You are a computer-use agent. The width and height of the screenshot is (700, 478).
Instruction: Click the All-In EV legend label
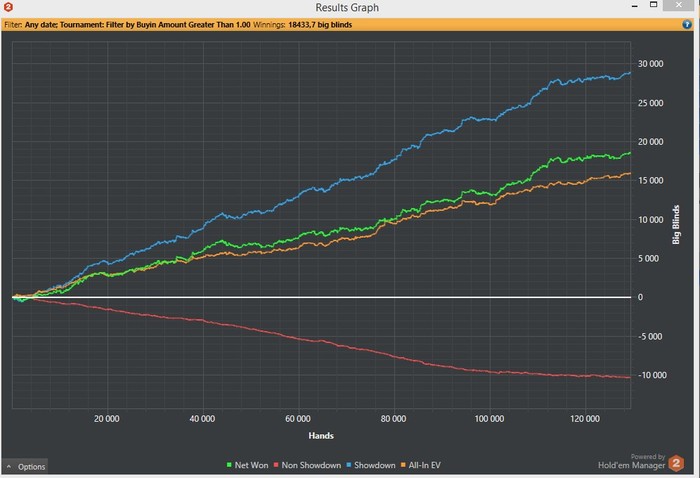tap(425, 465)
